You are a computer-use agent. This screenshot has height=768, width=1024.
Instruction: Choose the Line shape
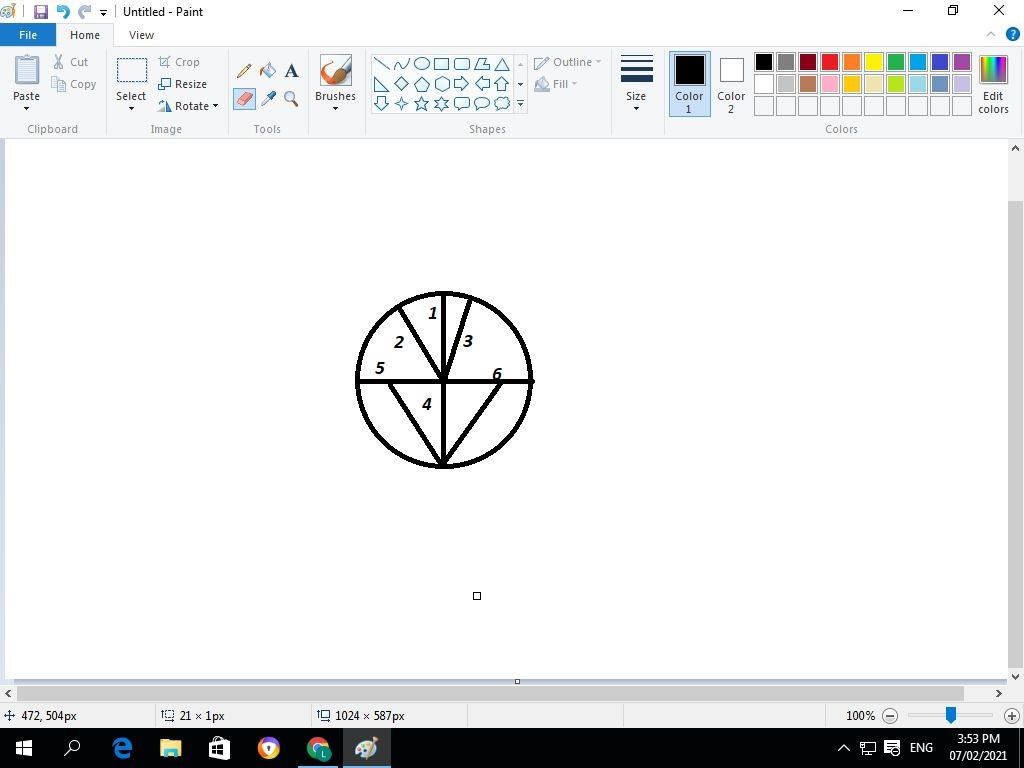click(381, 64)
